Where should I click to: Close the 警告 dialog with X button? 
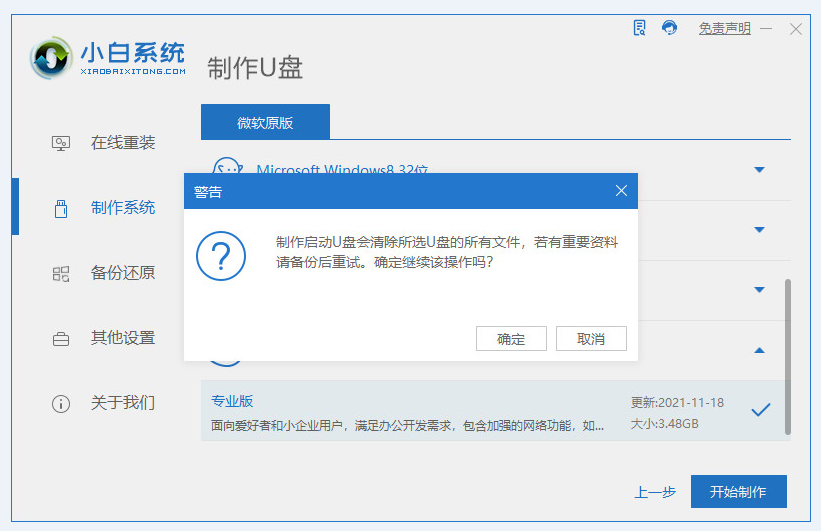click(621, 191)
